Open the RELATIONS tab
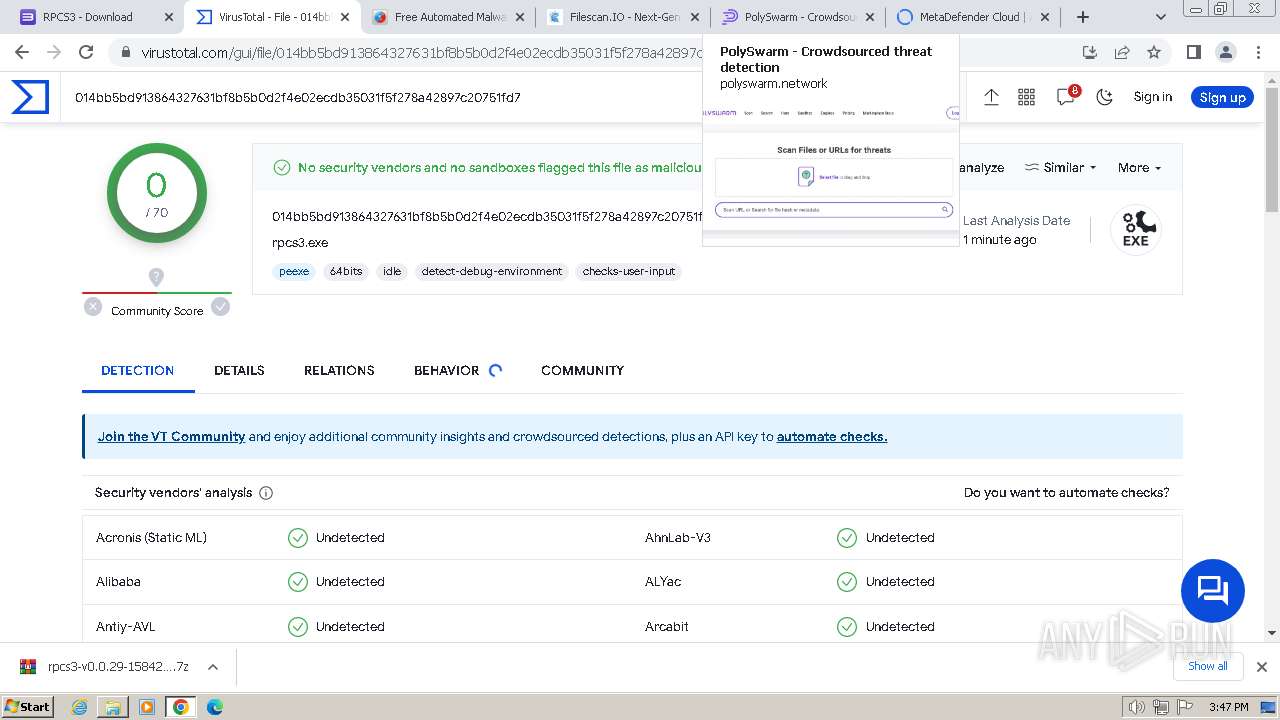The height and width of the screenshot is (720, 1280). click(x=339, y=370)
